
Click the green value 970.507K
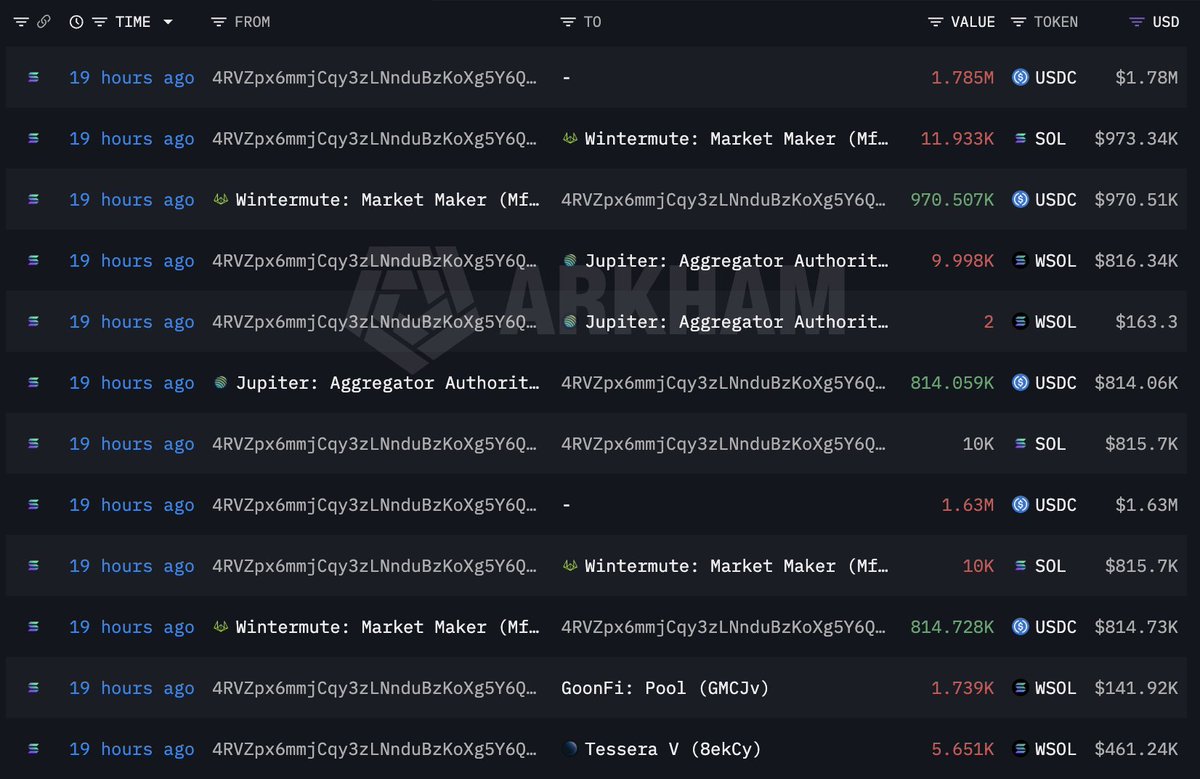pos(952,199)
